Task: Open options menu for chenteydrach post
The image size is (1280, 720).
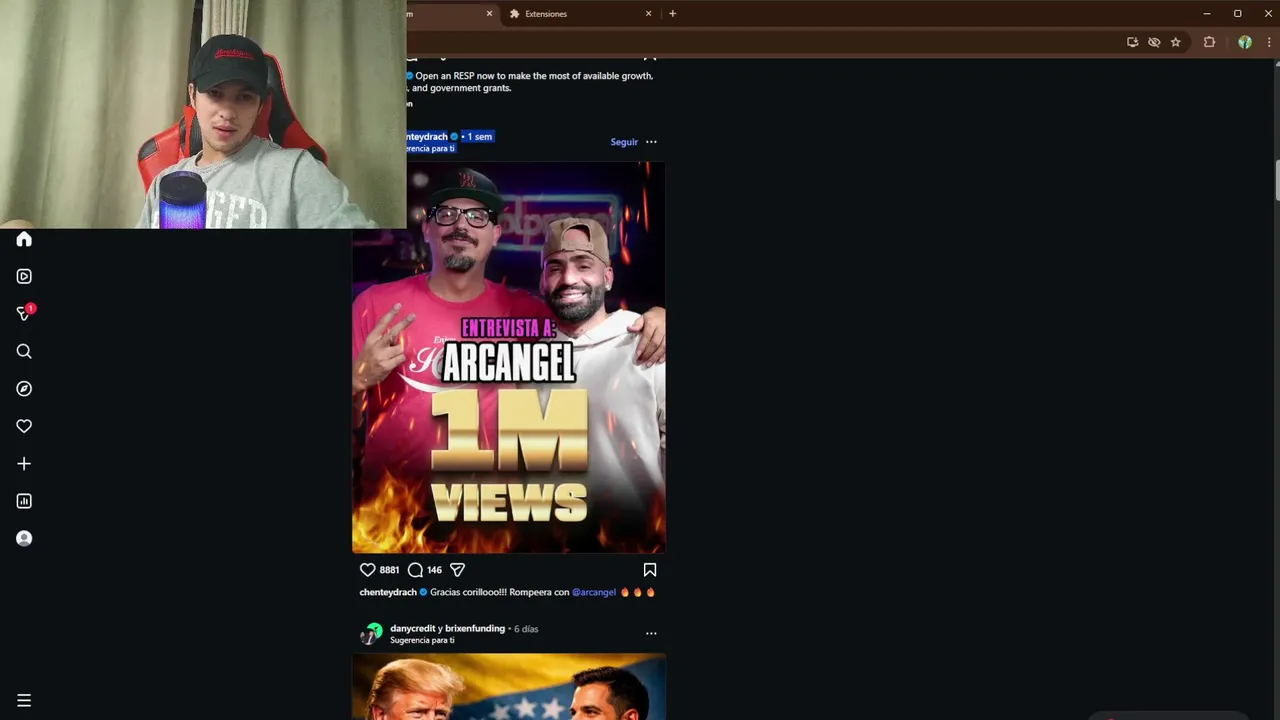Action: 651,142
